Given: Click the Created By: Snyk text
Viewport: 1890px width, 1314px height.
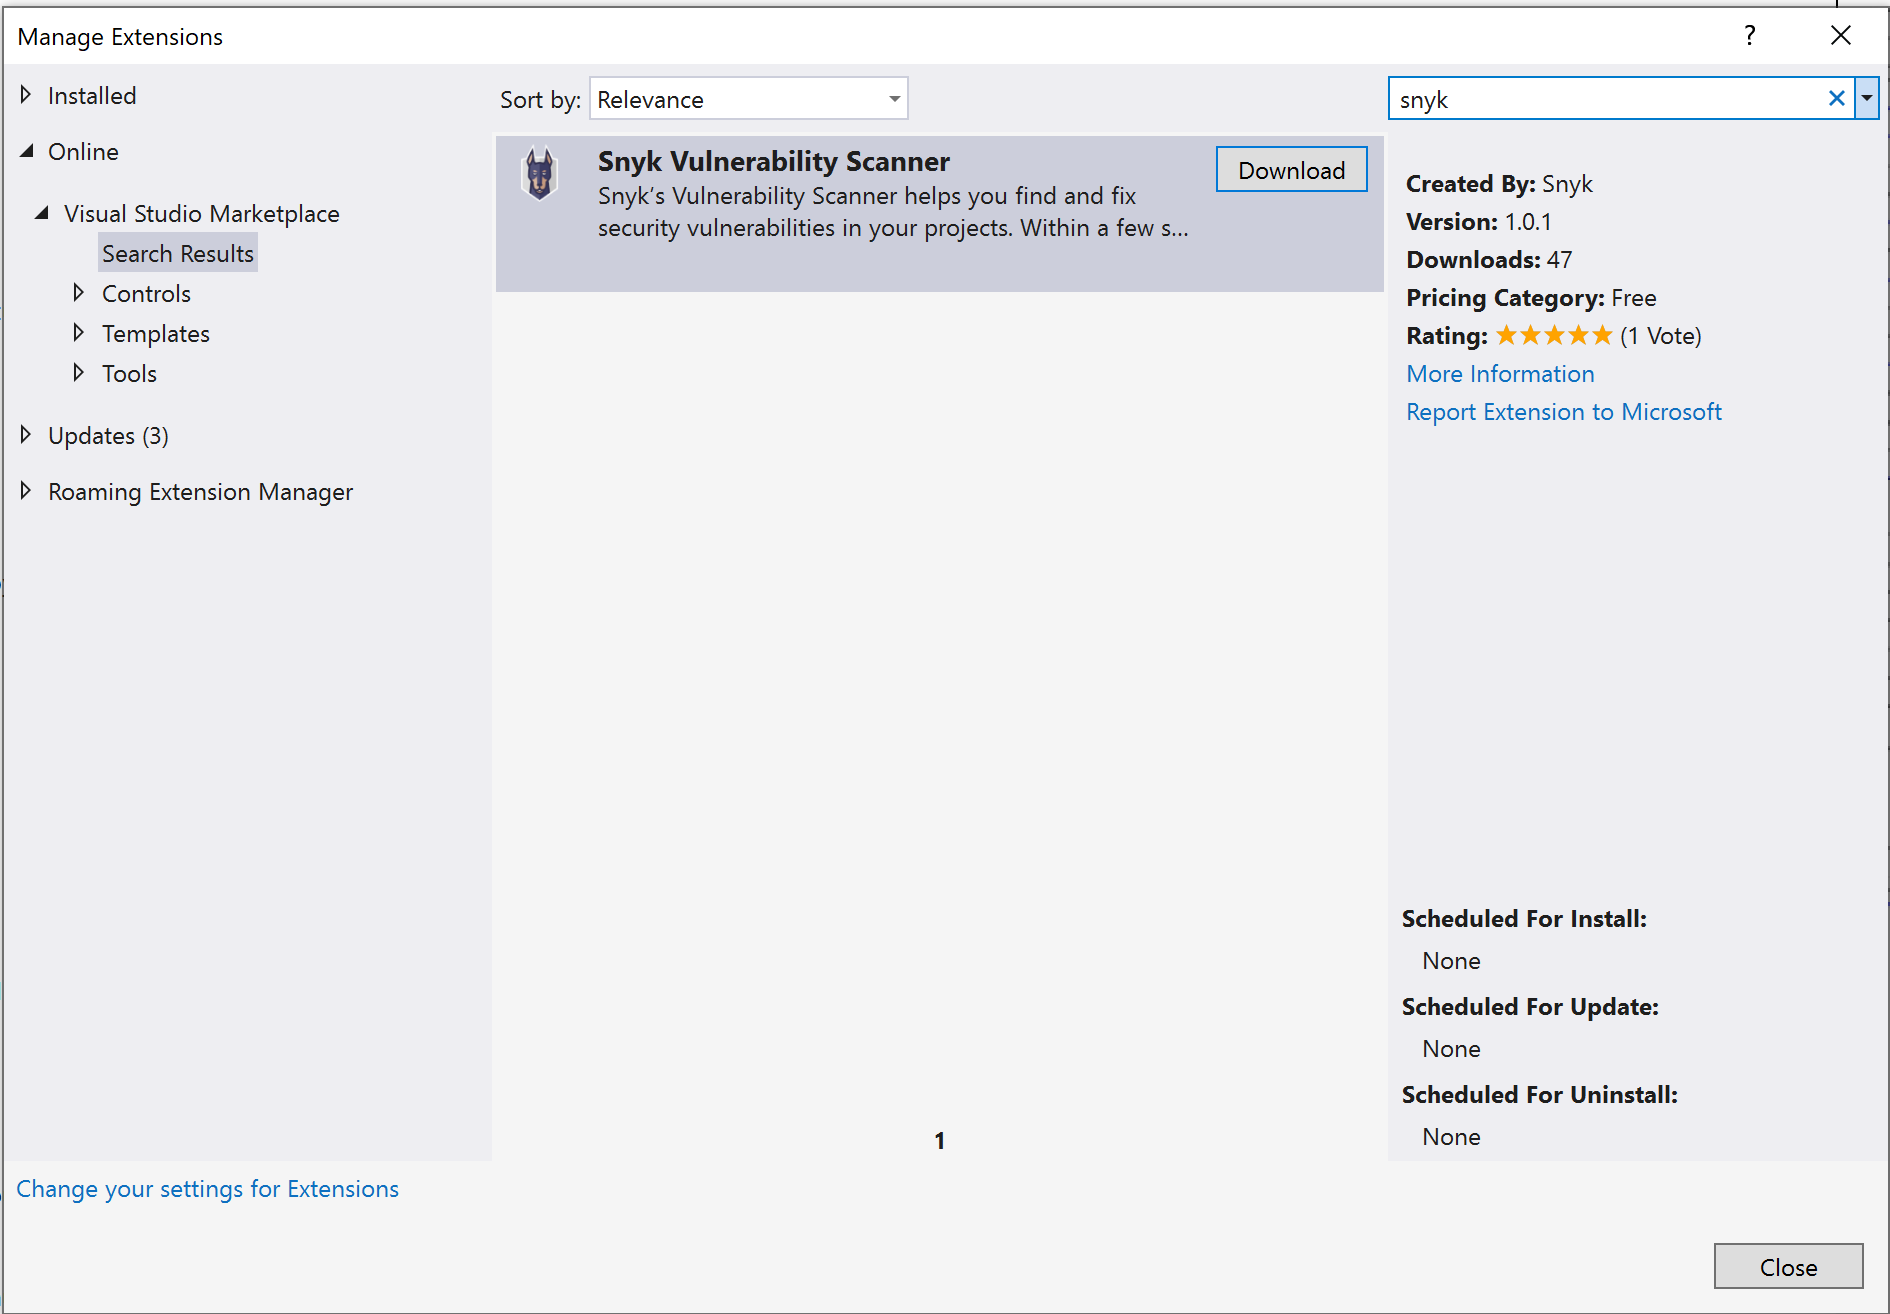Looking at the screenshot, I should tap(1499, 184).
